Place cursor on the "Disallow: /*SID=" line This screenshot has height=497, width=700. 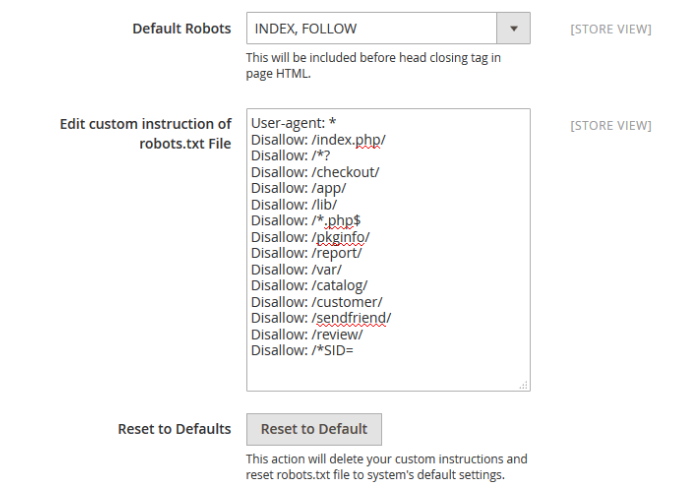(304, 350)
